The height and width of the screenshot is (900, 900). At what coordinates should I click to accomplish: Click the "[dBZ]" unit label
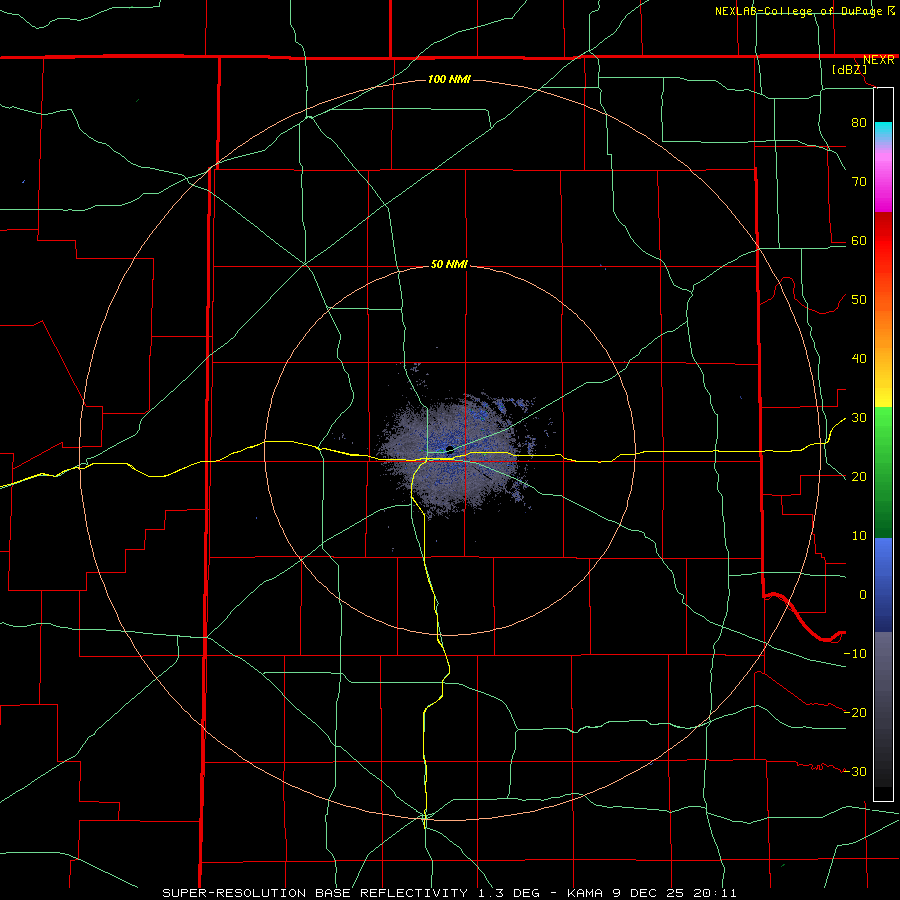pos(849,70)
